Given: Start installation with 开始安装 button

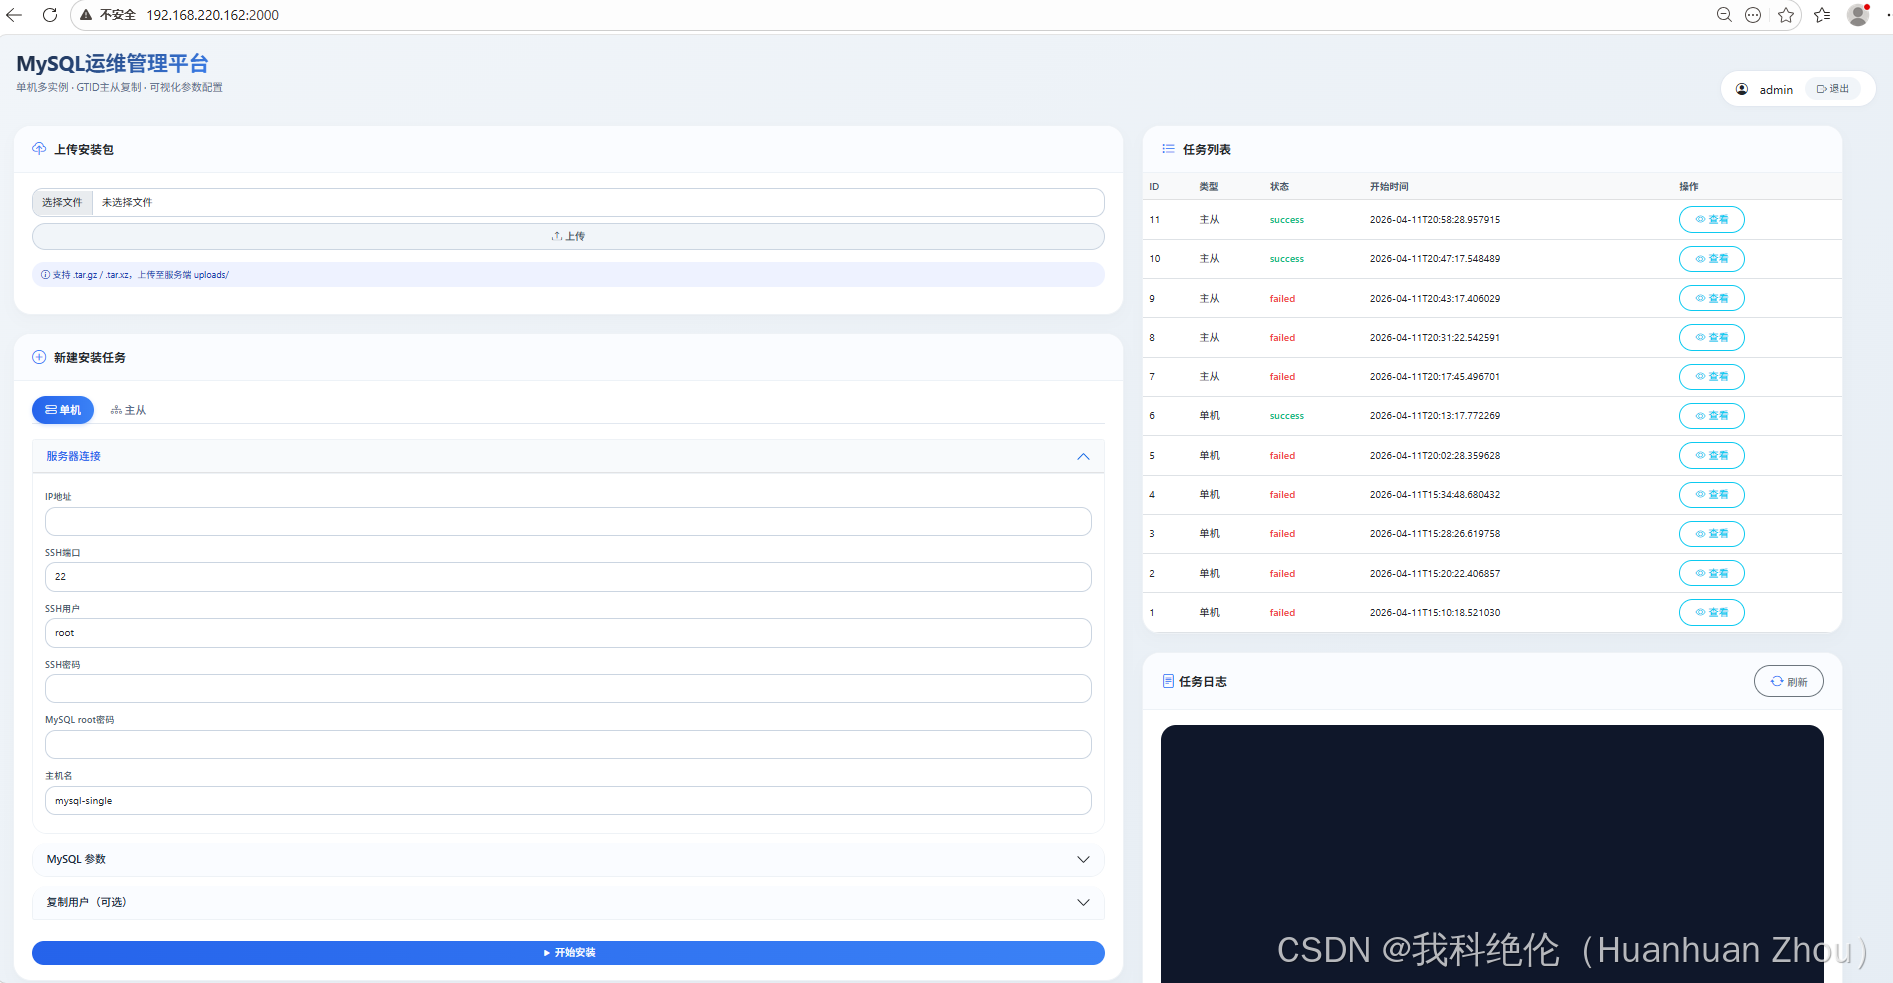Looking at the screenshot, I should tap(568, 953).
